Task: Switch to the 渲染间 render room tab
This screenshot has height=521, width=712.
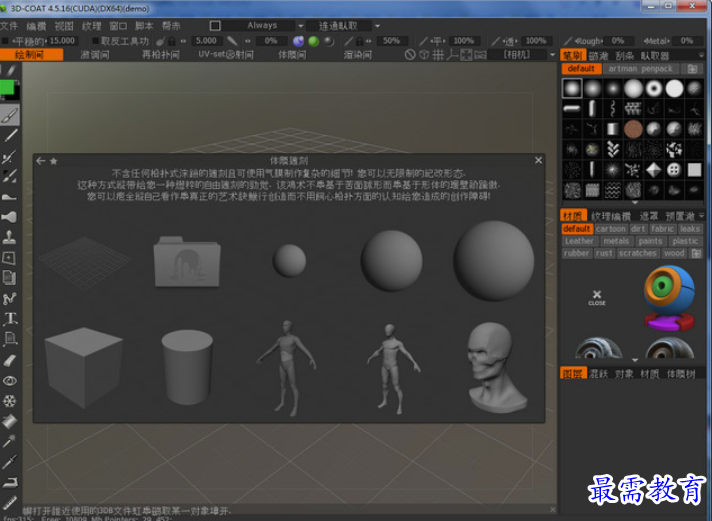Action: pos(357,55)
